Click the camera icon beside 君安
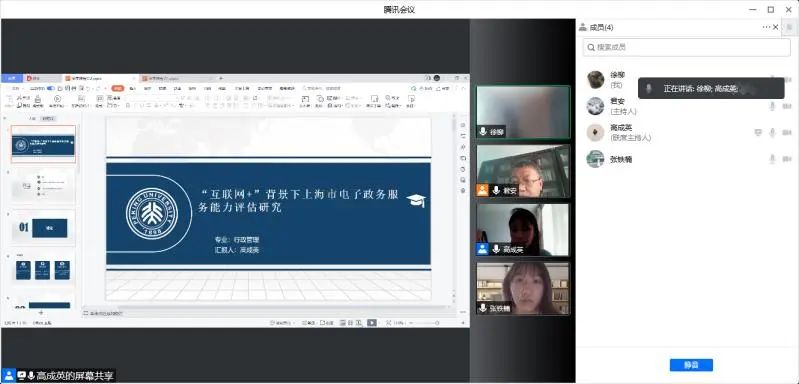 787,106
